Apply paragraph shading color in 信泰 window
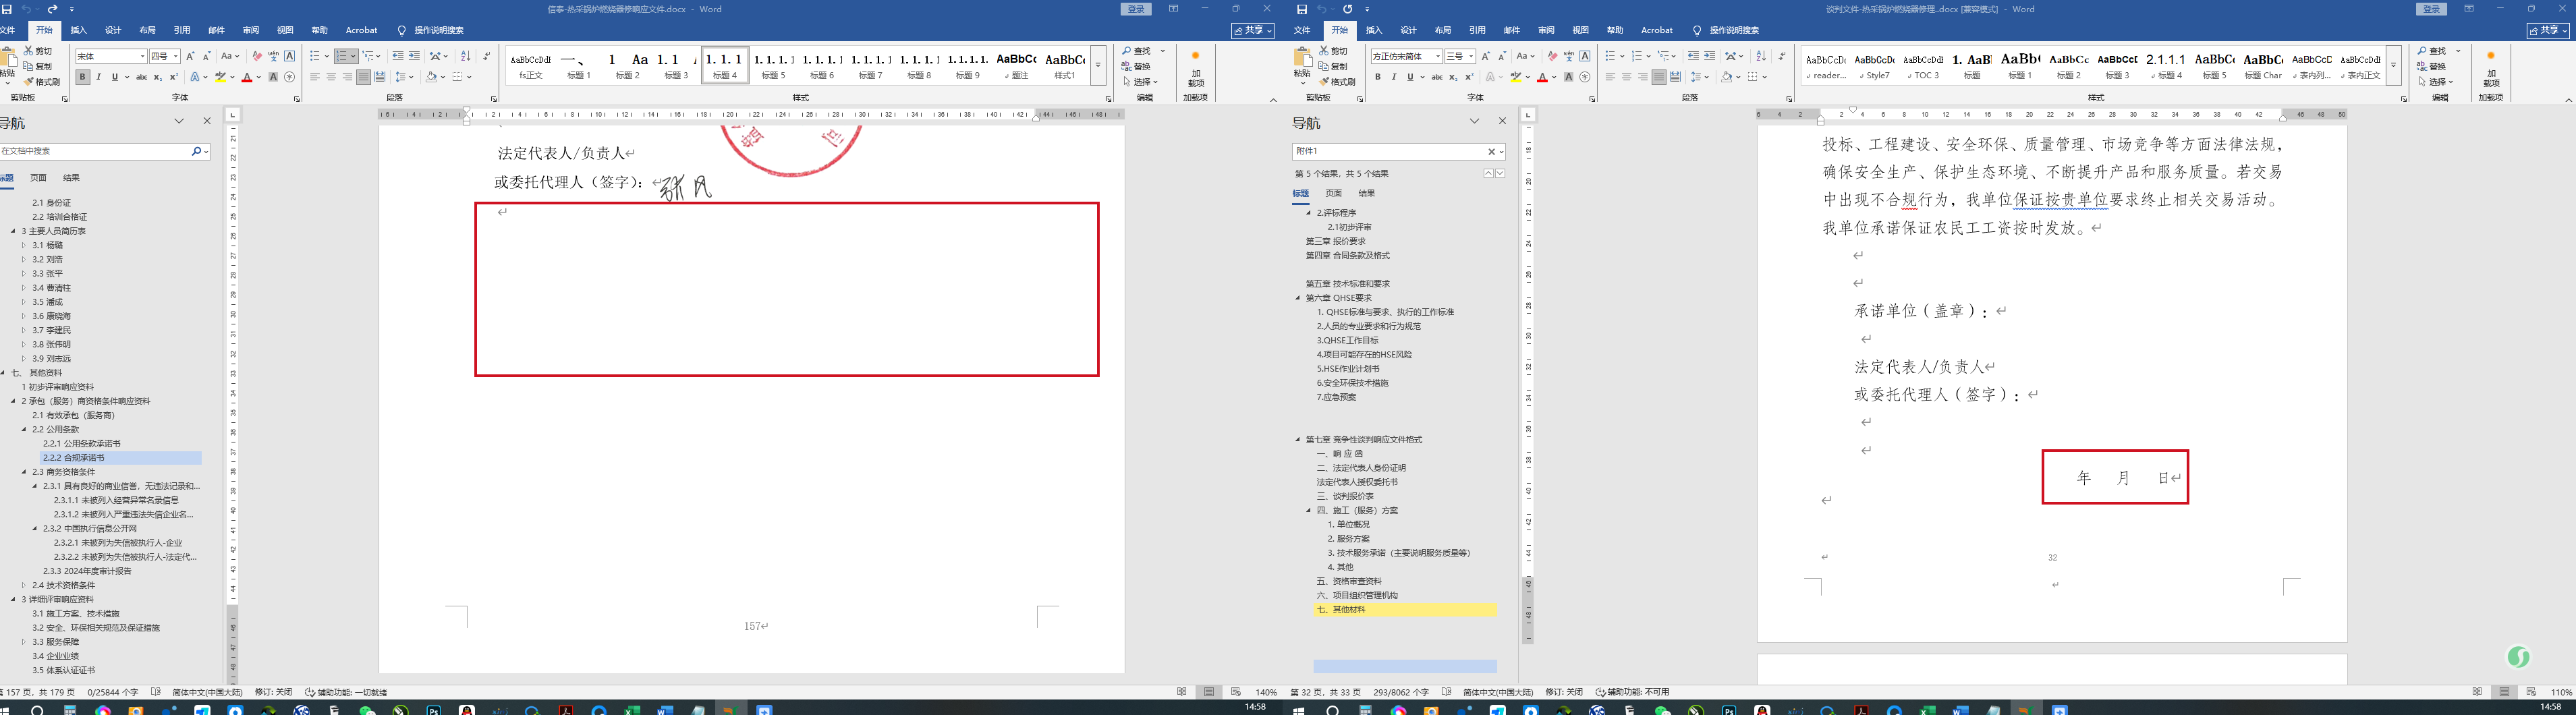2576x715 pixels. (x=431, y=77)
